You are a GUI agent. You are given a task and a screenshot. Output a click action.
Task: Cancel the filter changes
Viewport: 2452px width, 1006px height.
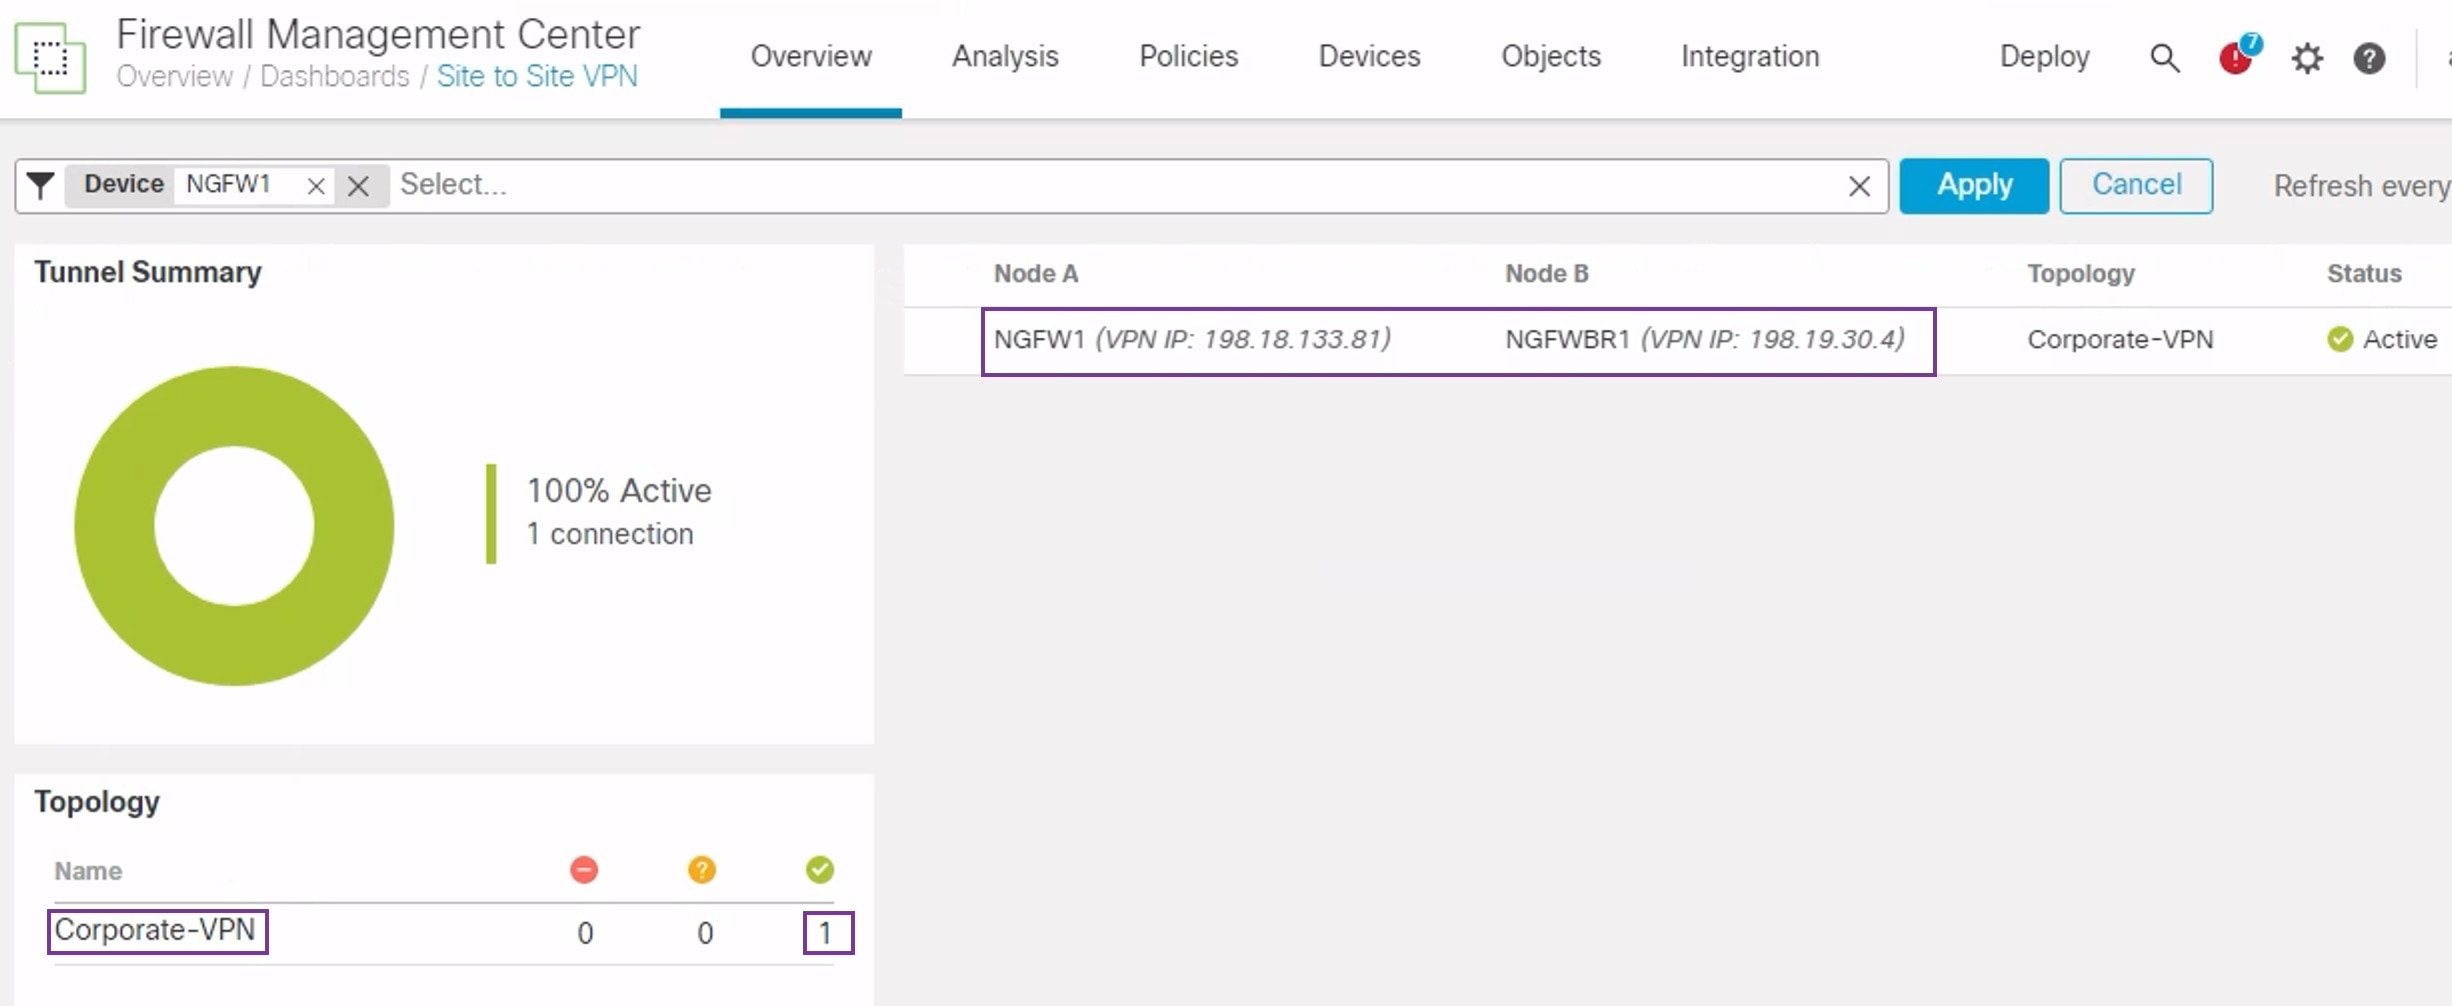pos(2135,185)
